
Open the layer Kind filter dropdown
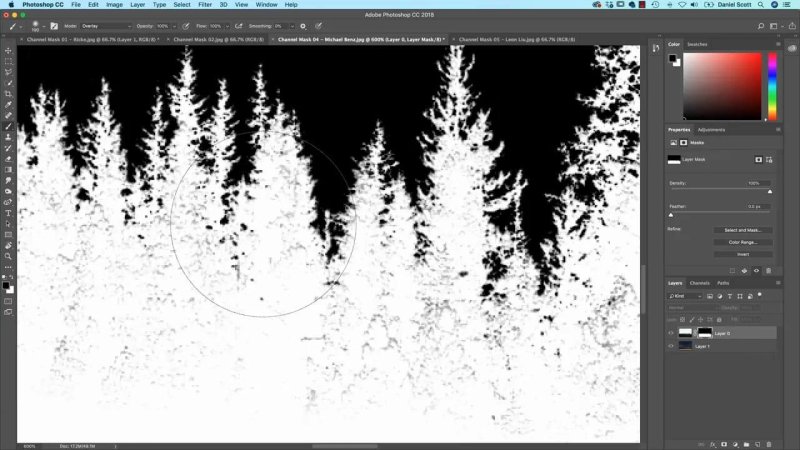[685, 296]
